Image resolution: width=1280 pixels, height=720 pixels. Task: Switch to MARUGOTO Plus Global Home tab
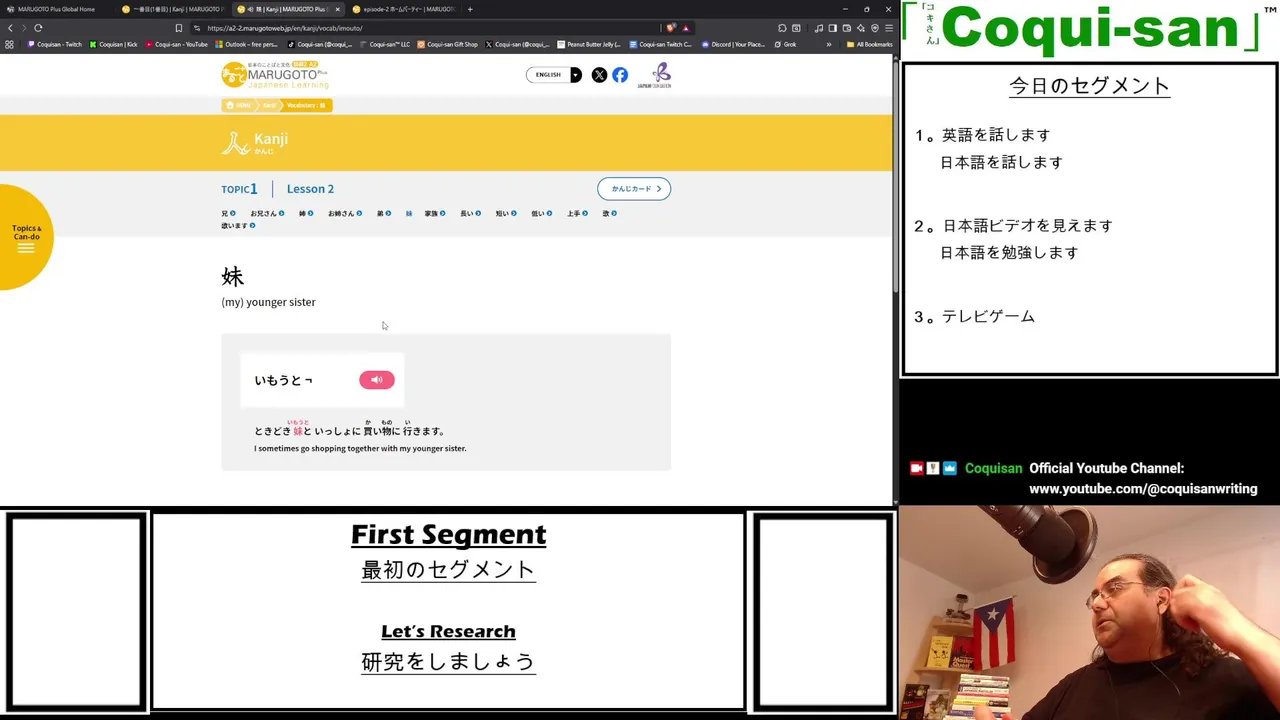pyautogui.click(x=58, y=9)
